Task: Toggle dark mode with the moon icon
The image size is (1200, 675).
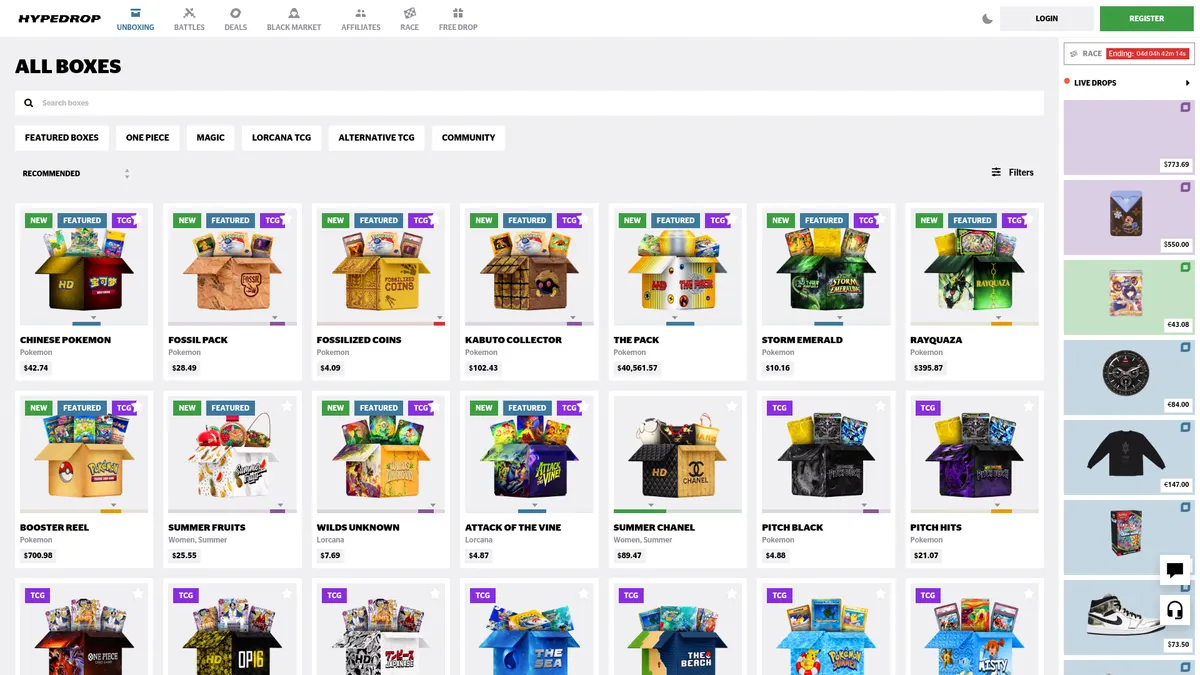Action: 987,18
